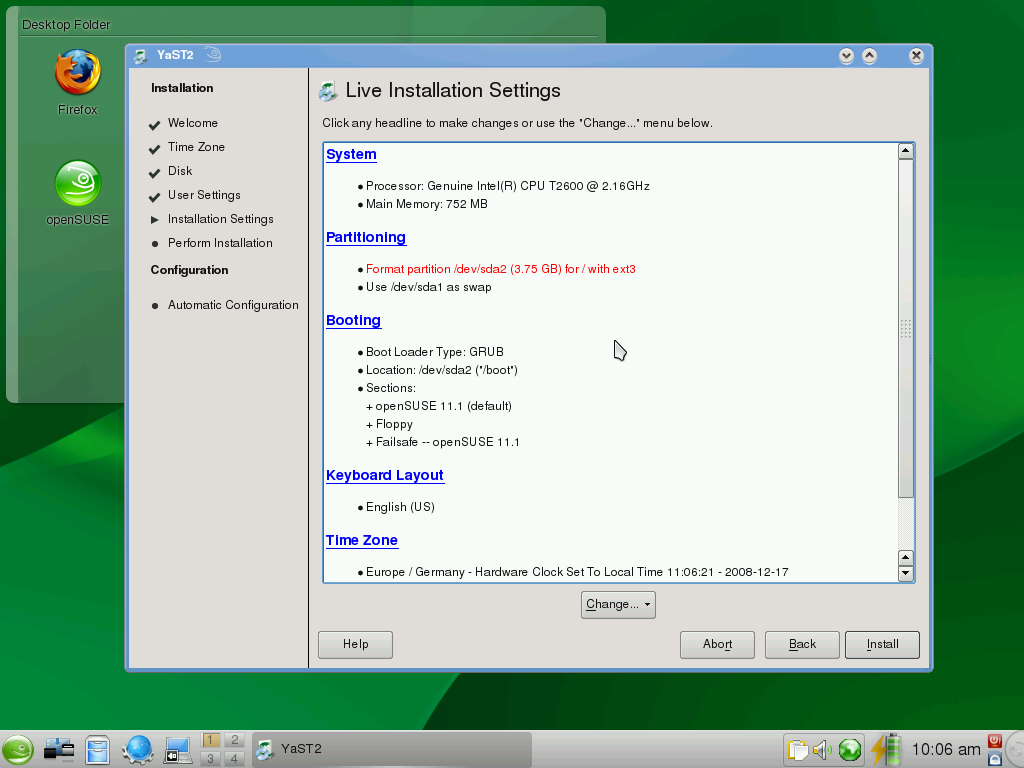Click the Welcome step in installation sidebar
This screenshot has height=768, width=1024.
coord(193,123)
